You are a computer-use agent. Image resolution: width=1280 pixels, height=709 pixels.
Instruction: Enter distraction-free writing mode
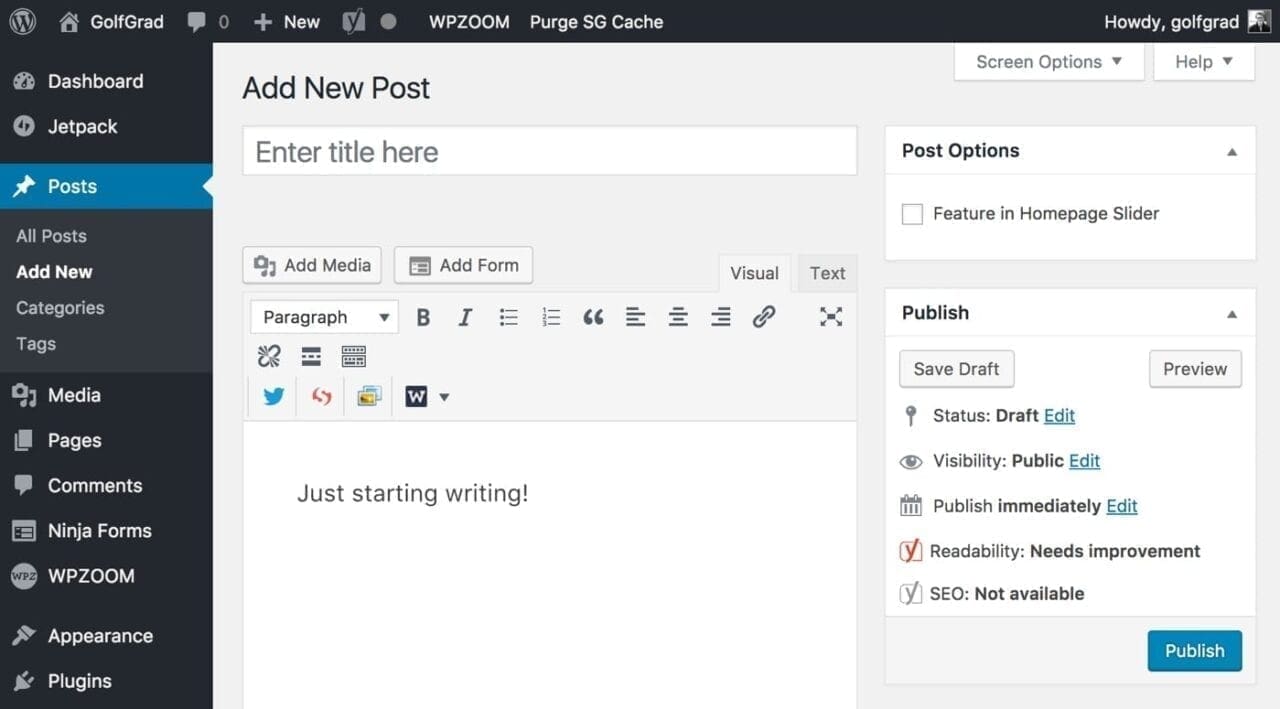(831, 316)
